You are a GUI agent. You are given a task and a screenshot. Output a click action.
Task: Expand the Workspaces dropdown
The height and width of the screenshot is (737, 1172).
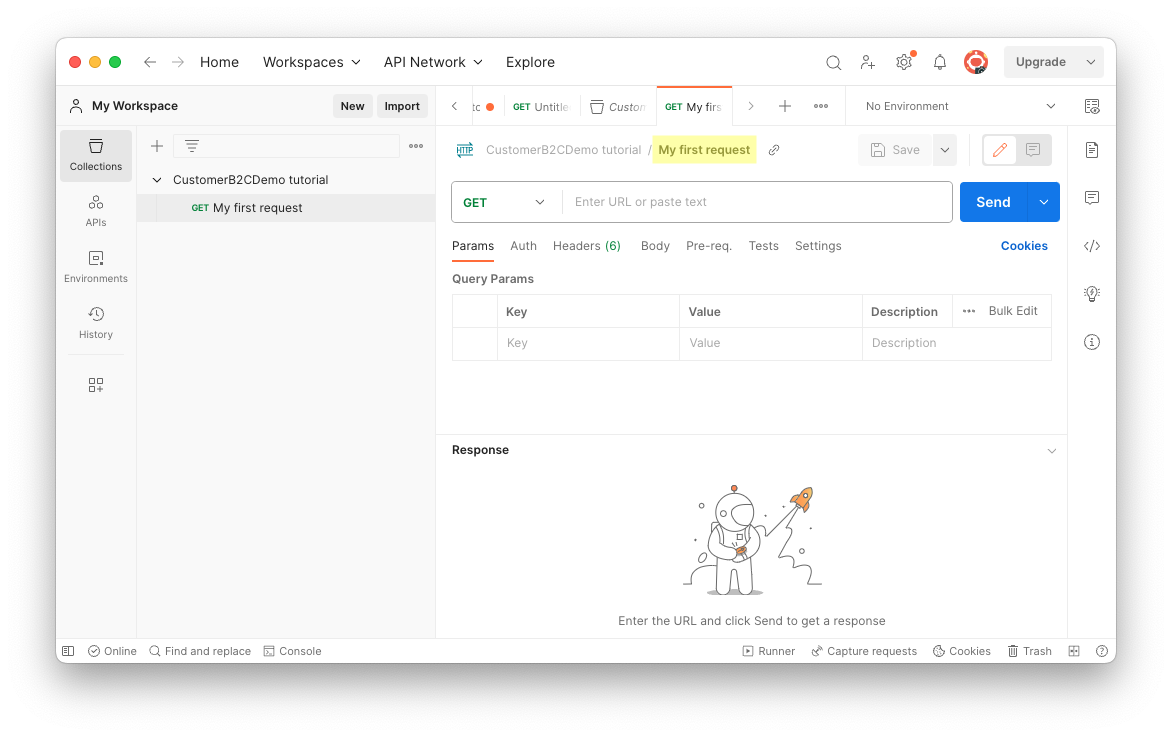click(x=312, y=62)
